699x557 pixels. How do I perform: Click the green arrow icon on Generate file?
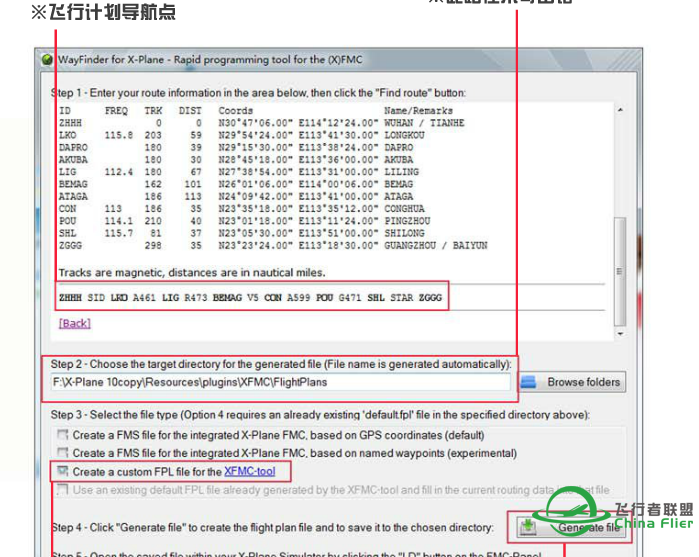click(528, 527)
